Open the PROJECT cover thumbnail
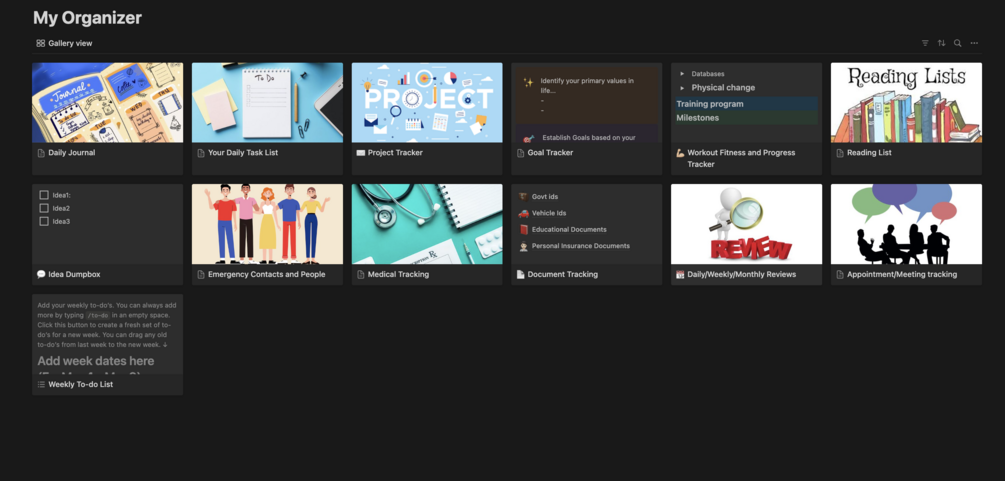The height and width of the screenshot is (481, 1005). coord(427,103)
